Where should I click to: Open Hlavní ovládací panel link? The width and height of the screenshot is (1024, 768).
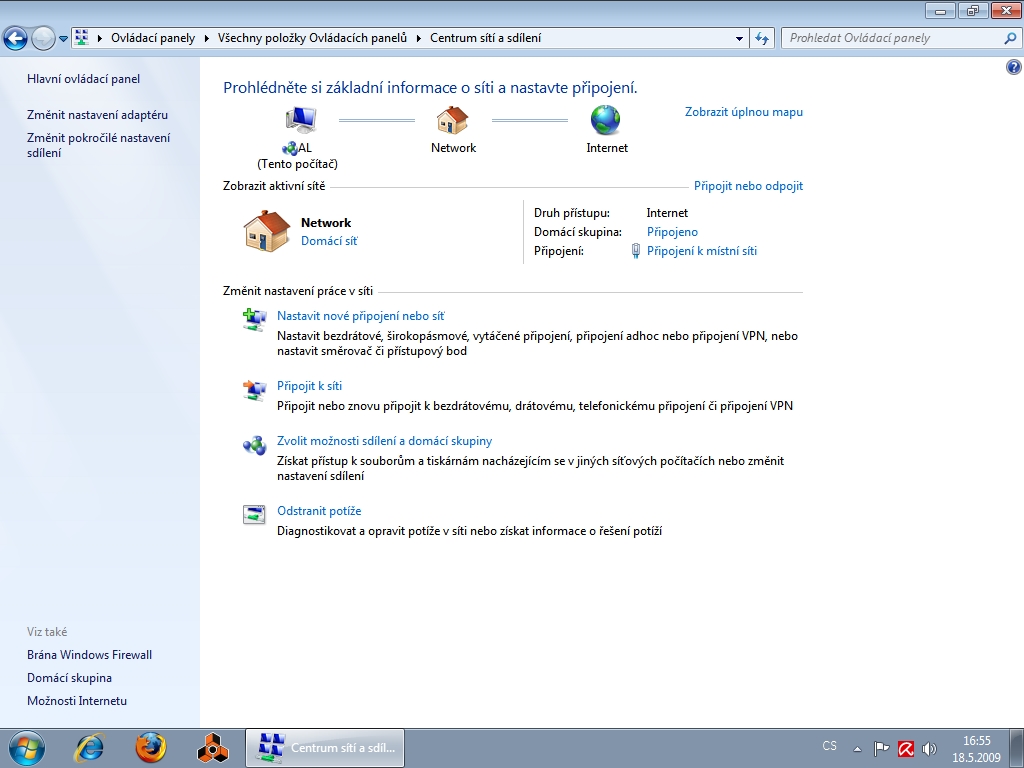[84, 79]
